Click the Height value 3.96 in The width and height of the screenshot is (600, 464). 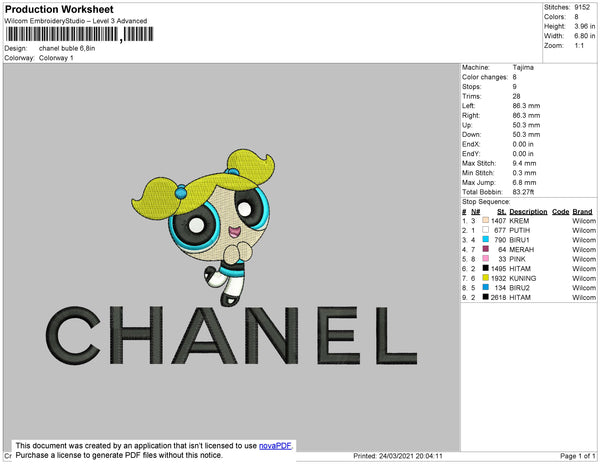[584, 26]
